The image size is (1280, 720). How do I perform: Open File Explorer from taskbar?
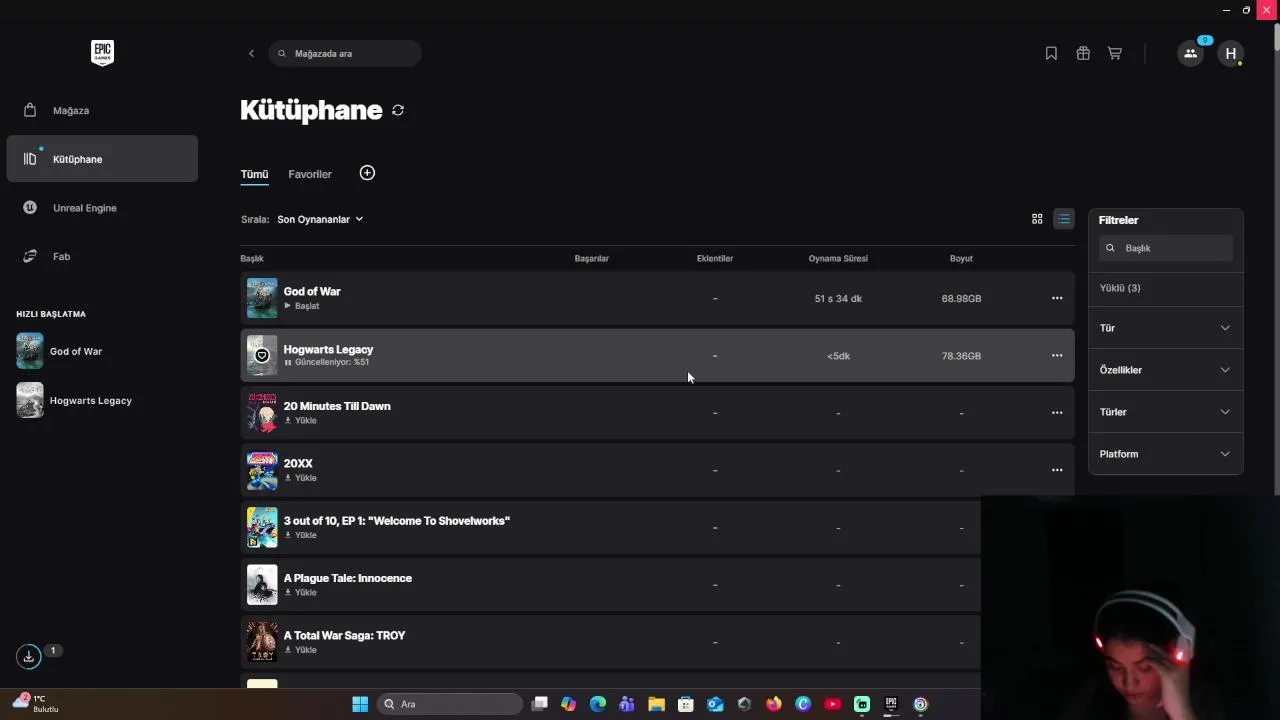tap(656, 704)
